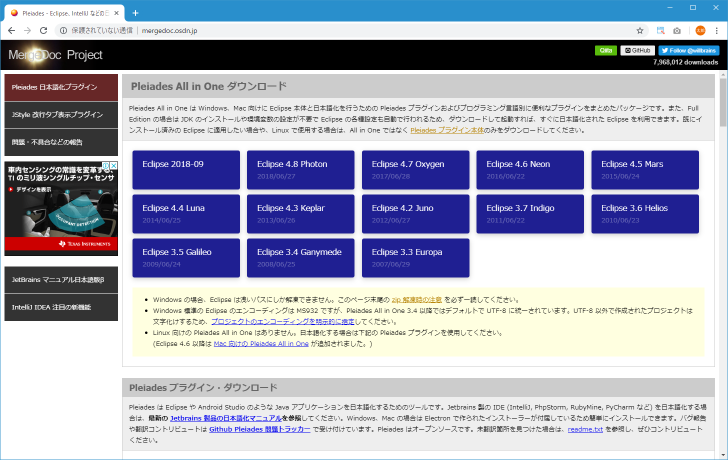Open the GitHub button in header
728x460 pixels.
click(x=637, y=51)
